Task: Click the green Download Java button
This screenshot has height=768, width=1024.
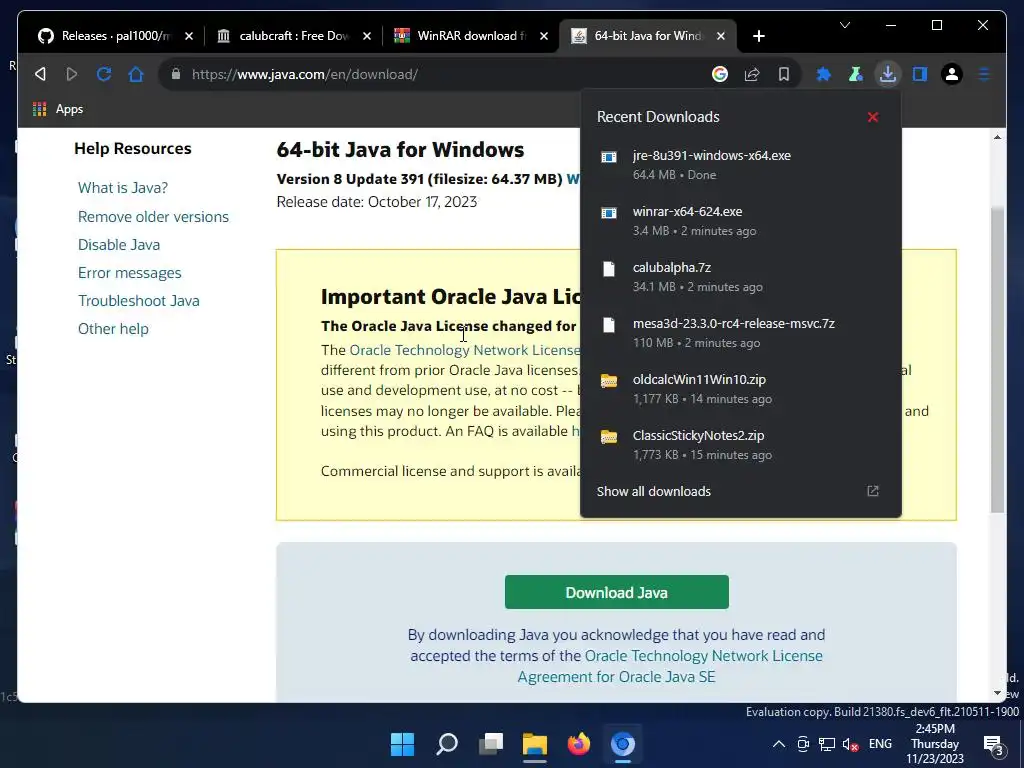Action: [x=616, y=592]
